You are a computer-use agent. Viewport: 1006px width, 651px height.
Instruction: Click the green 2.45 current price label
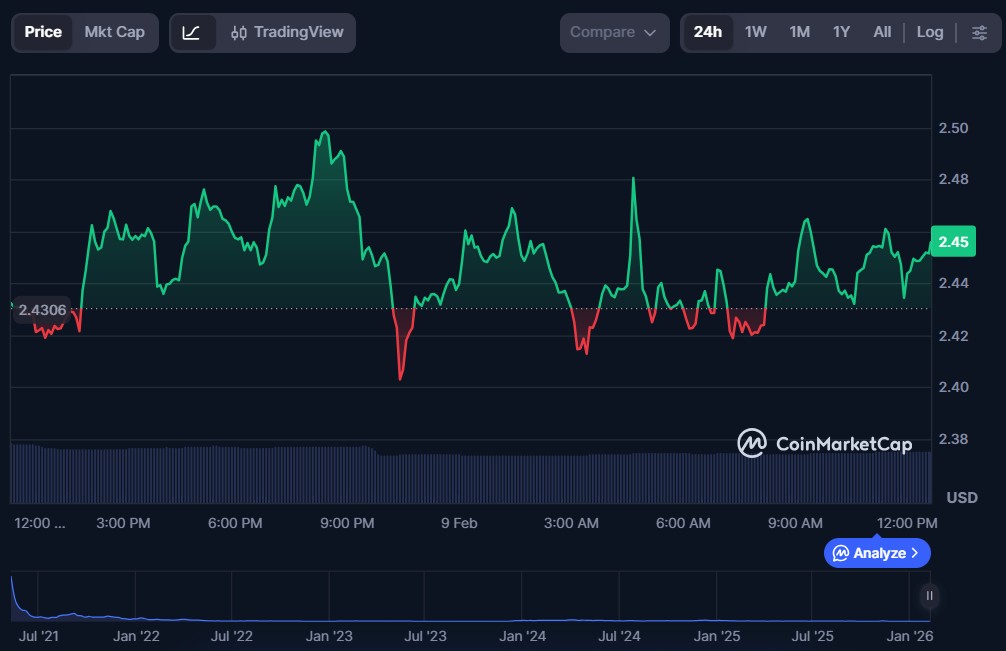point(953,242)
